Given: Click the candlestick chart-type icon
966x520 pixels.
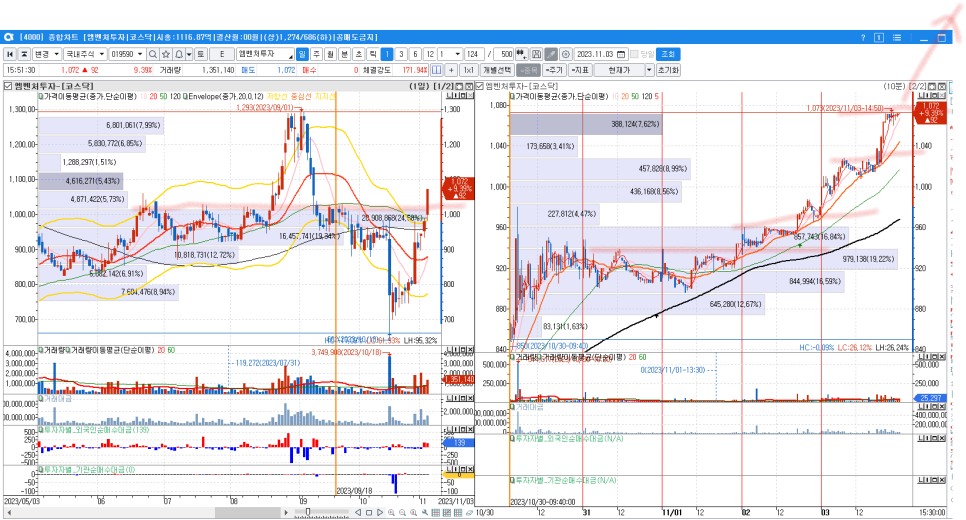Looking at the screenshot, I should pos(521,54).
